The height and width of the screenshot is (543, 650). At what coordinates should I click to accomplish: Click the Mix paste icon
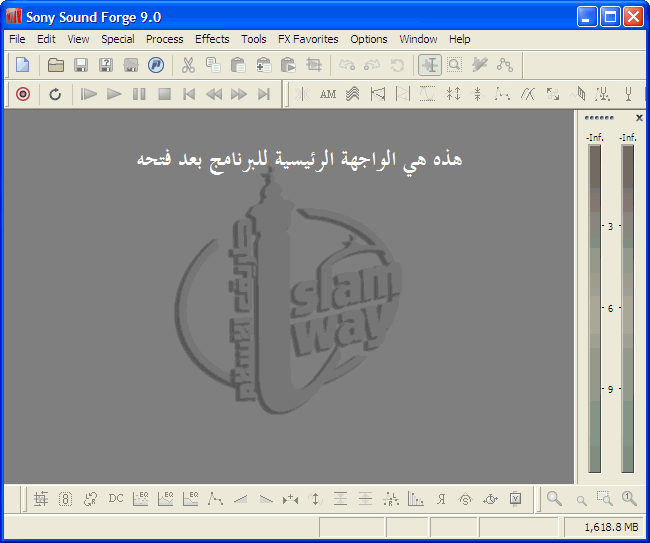point(264,65)
